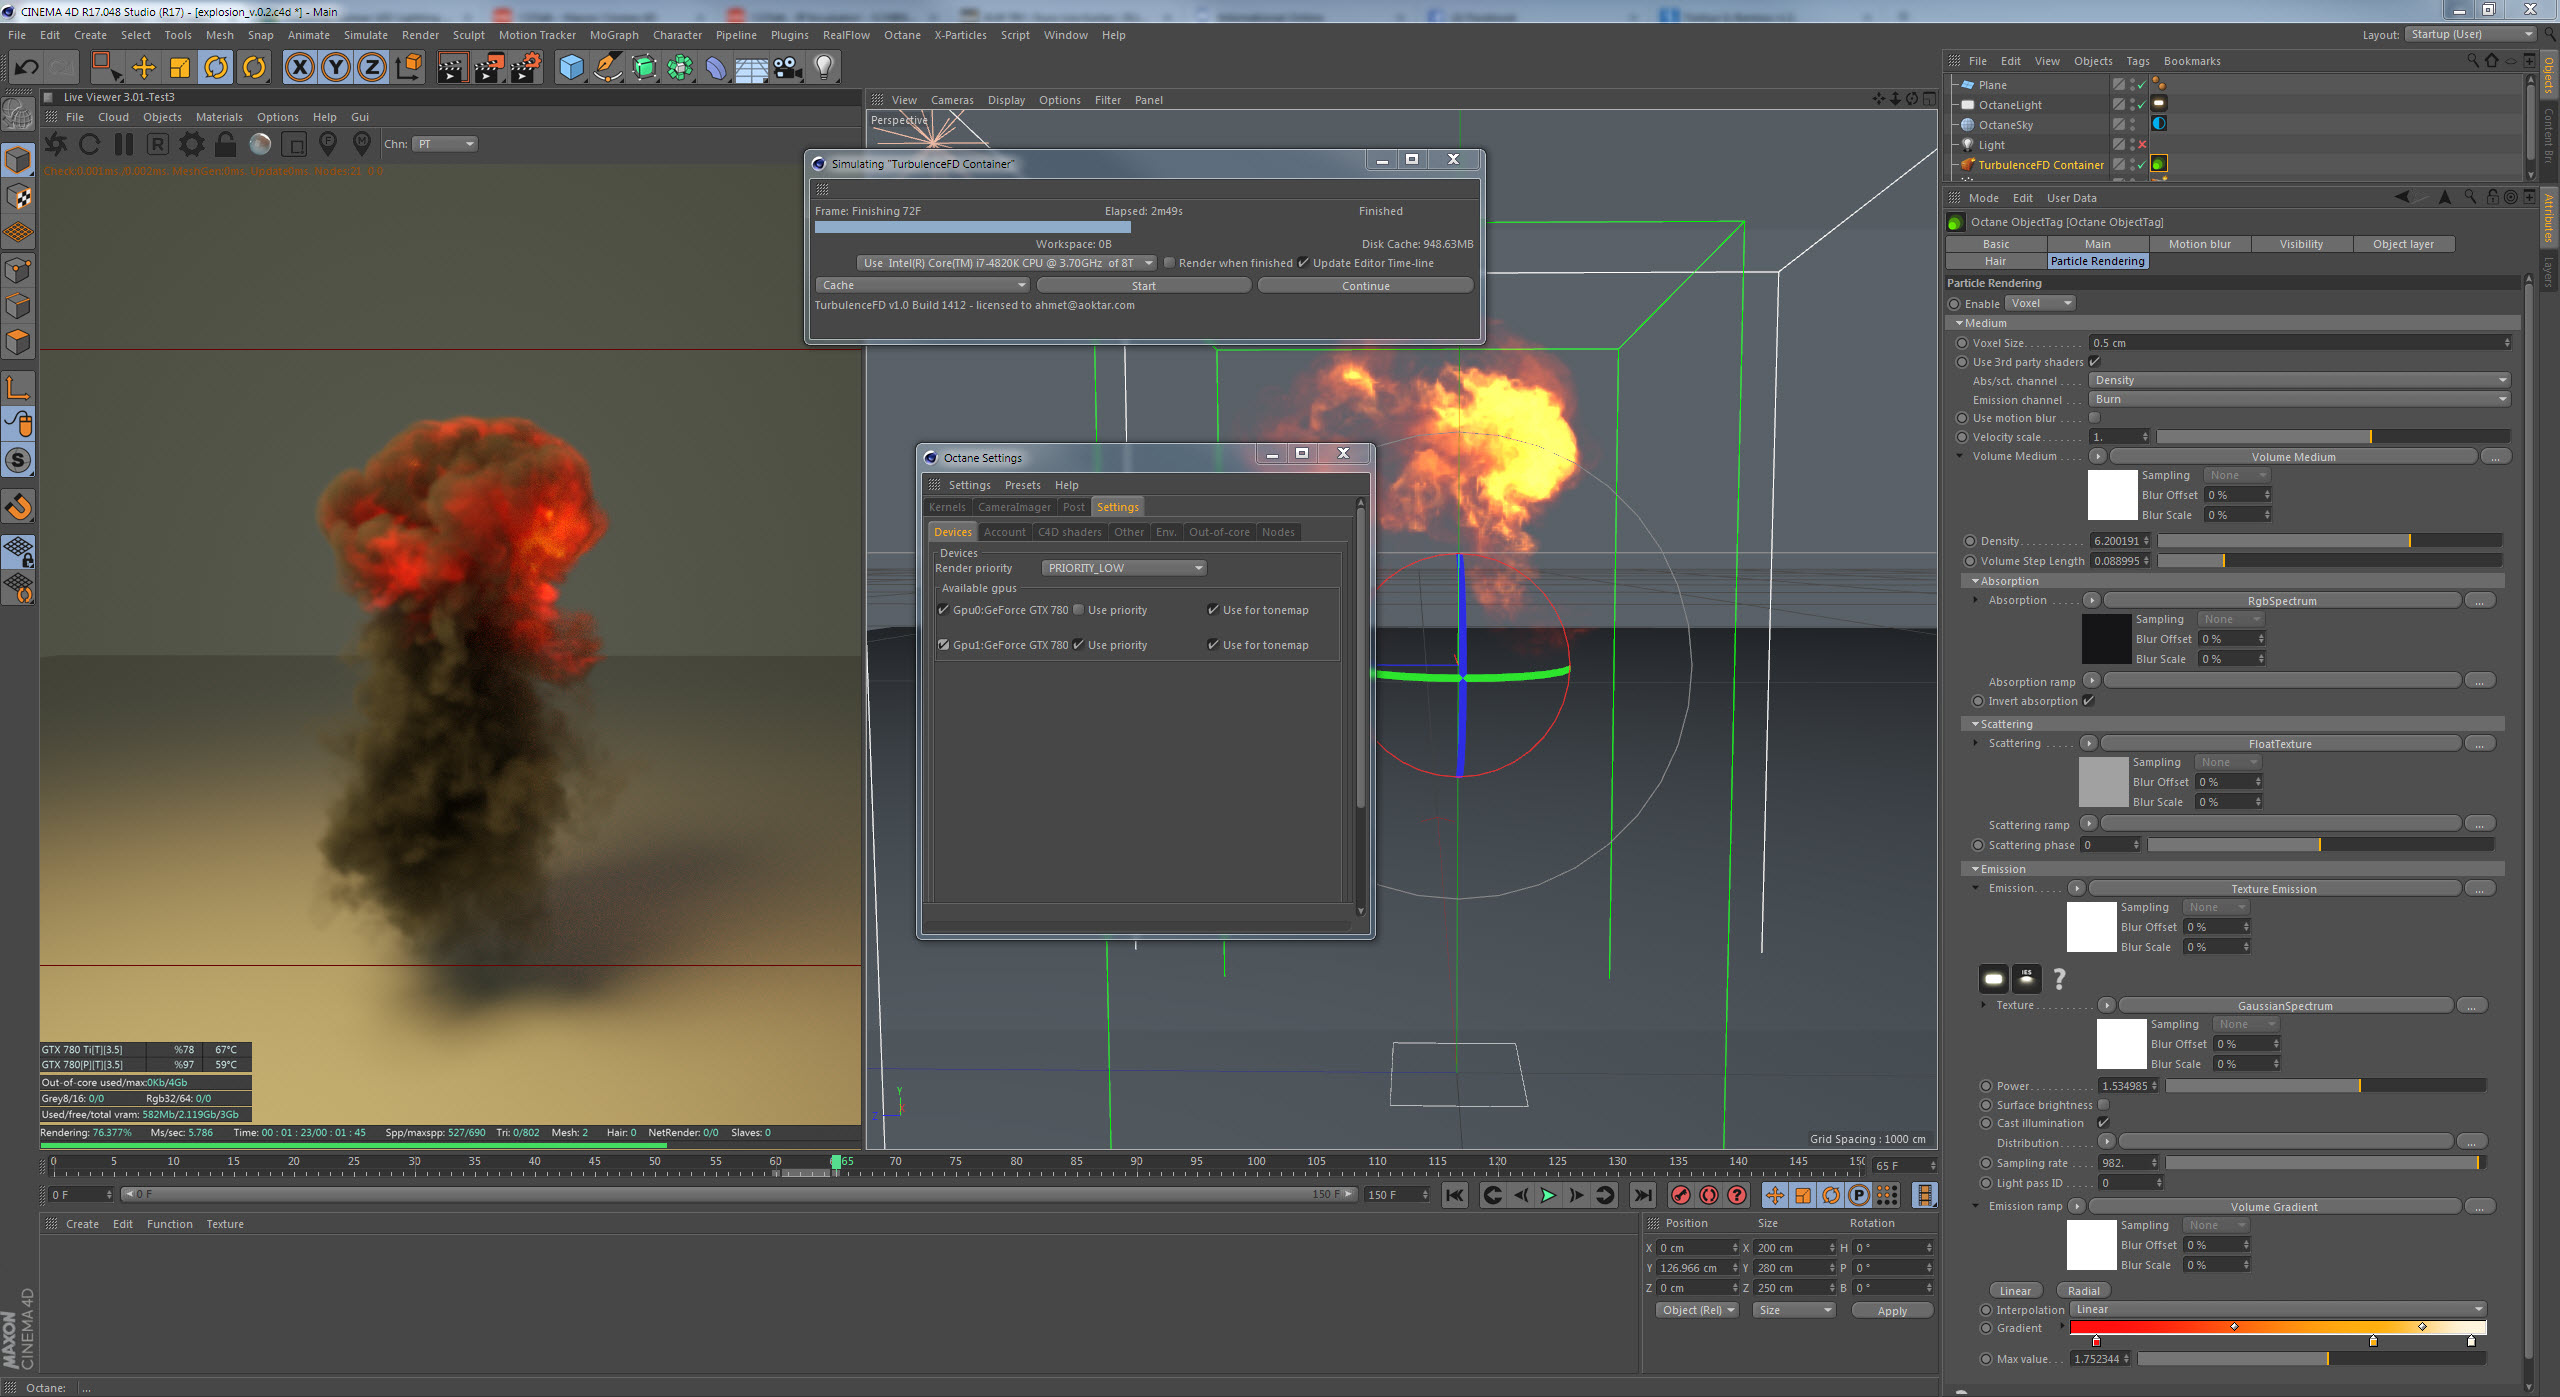
Task: Click the Cube primitive object icon
Action: tap(571, 67)
